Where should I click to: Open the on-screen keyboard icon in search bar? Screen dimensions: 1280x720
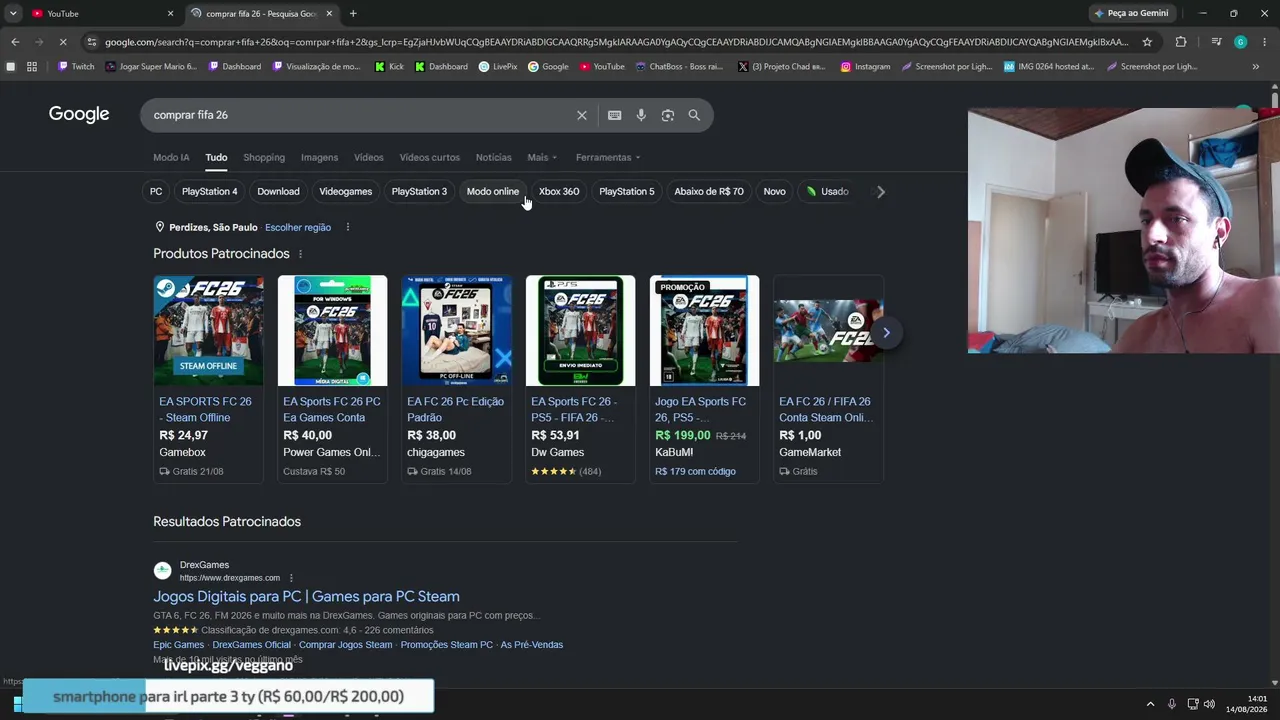615,115
